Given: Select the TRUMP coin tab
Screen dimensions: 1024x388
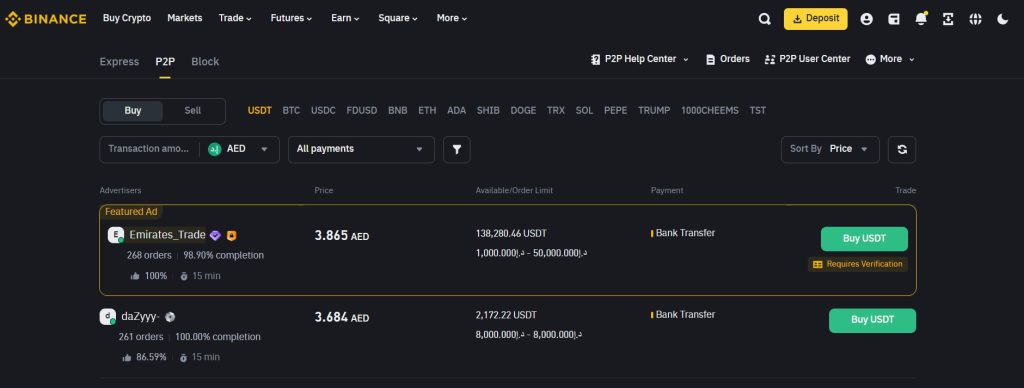Looking at the screenshot, I should coord(654,111).
